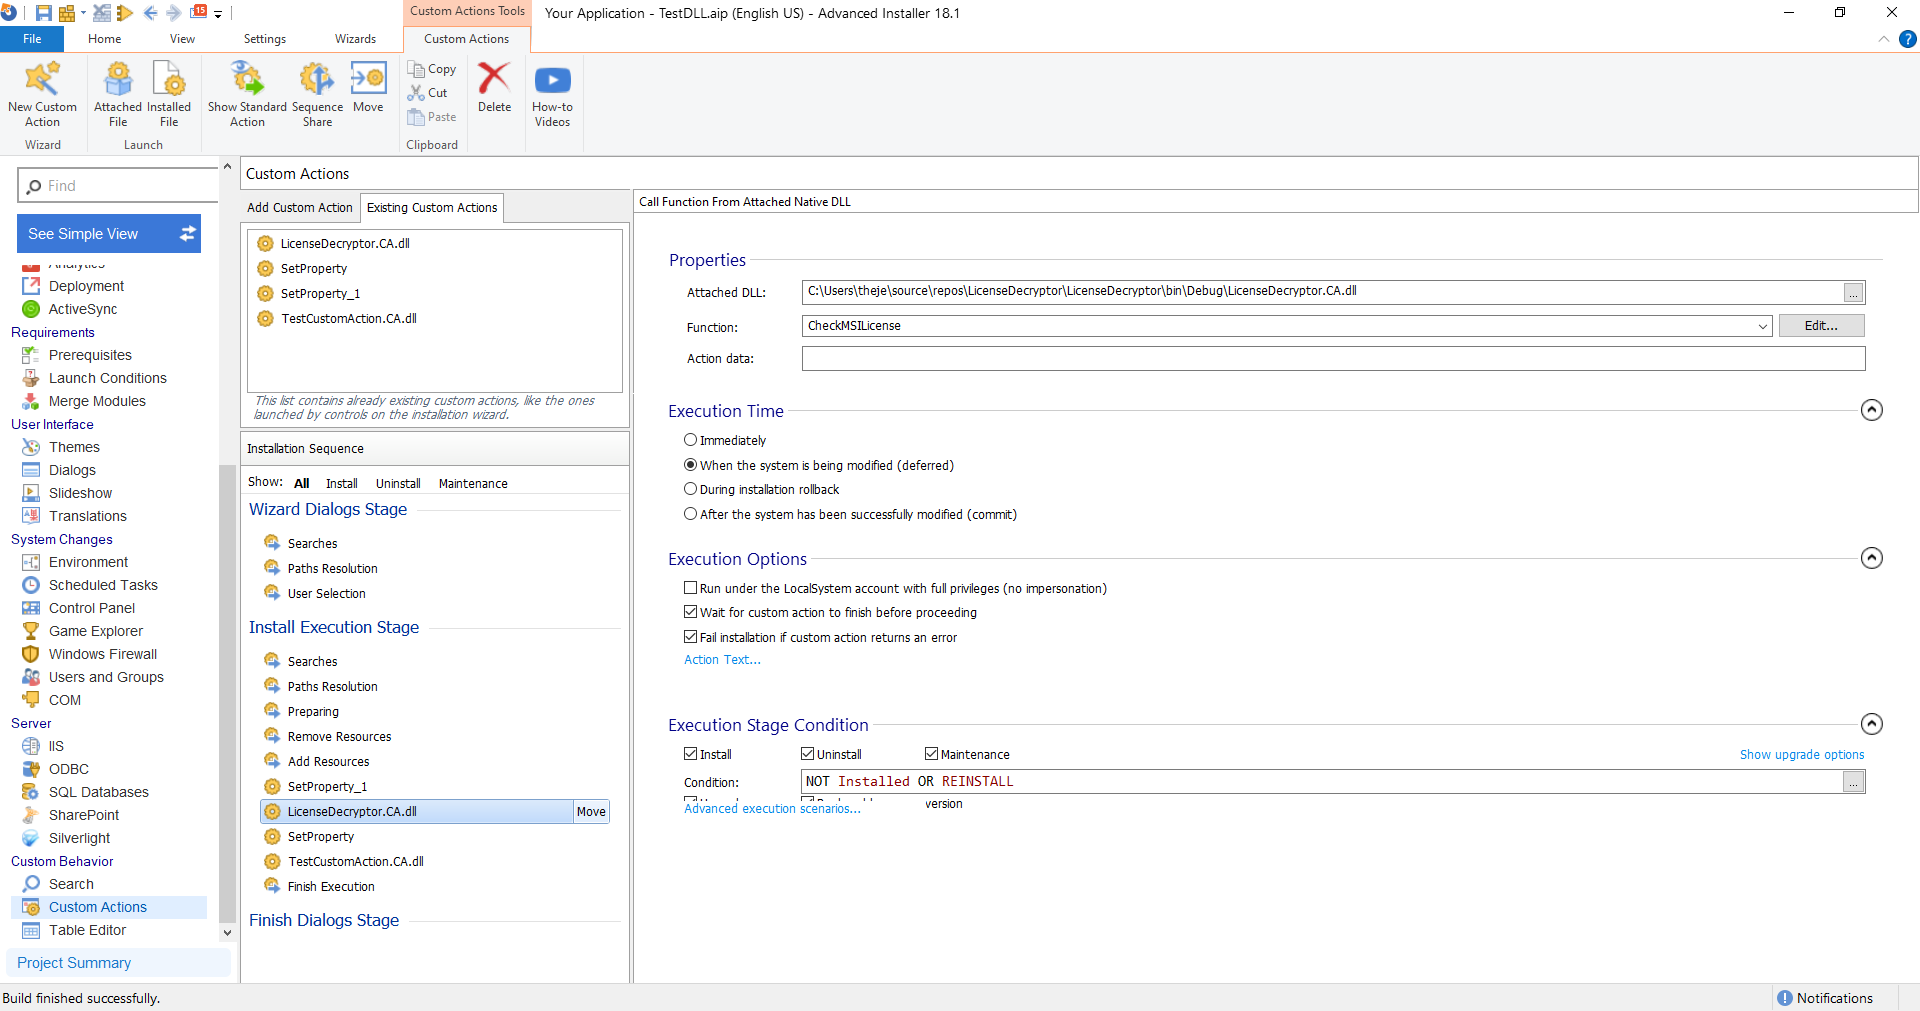Collapse the Execution Time section

[x=1871, y=410]
